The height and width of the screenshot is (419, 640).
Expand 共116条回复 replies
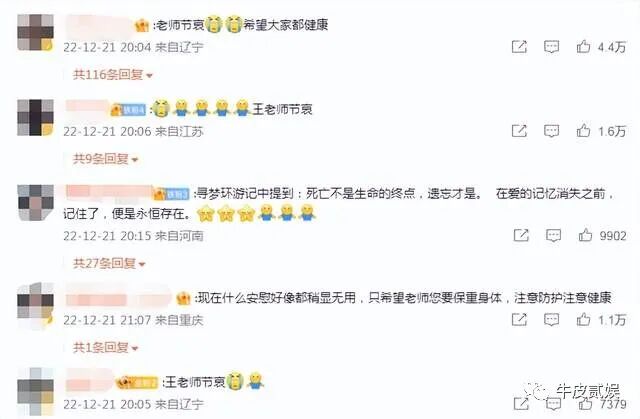(113, 75)
